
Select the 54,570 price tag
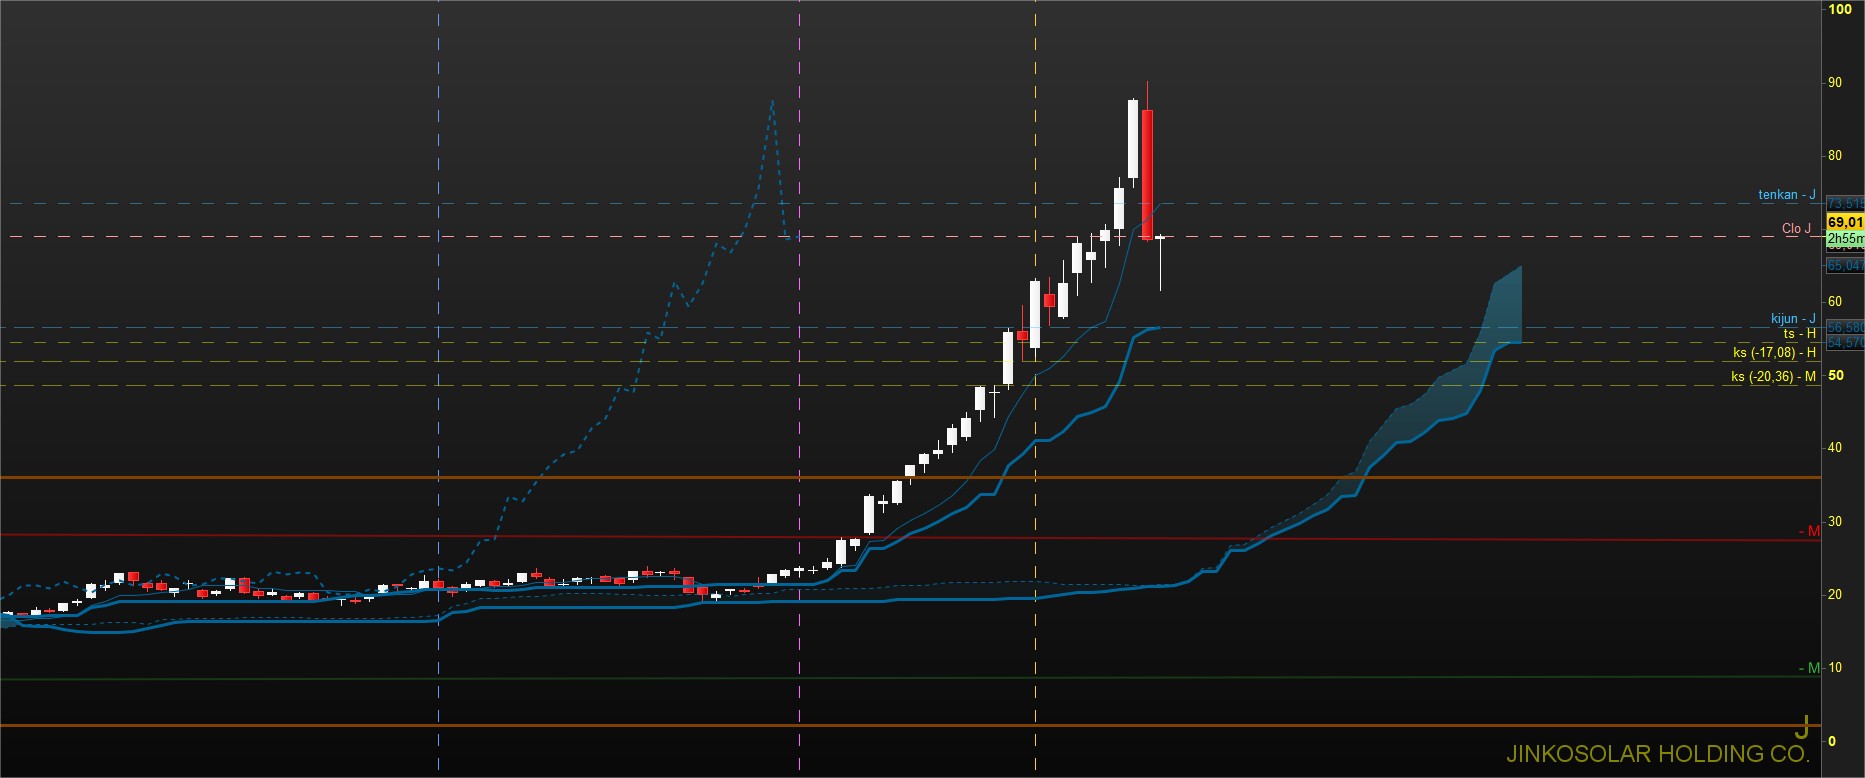pyautogui.click(x=1845, y=342)
